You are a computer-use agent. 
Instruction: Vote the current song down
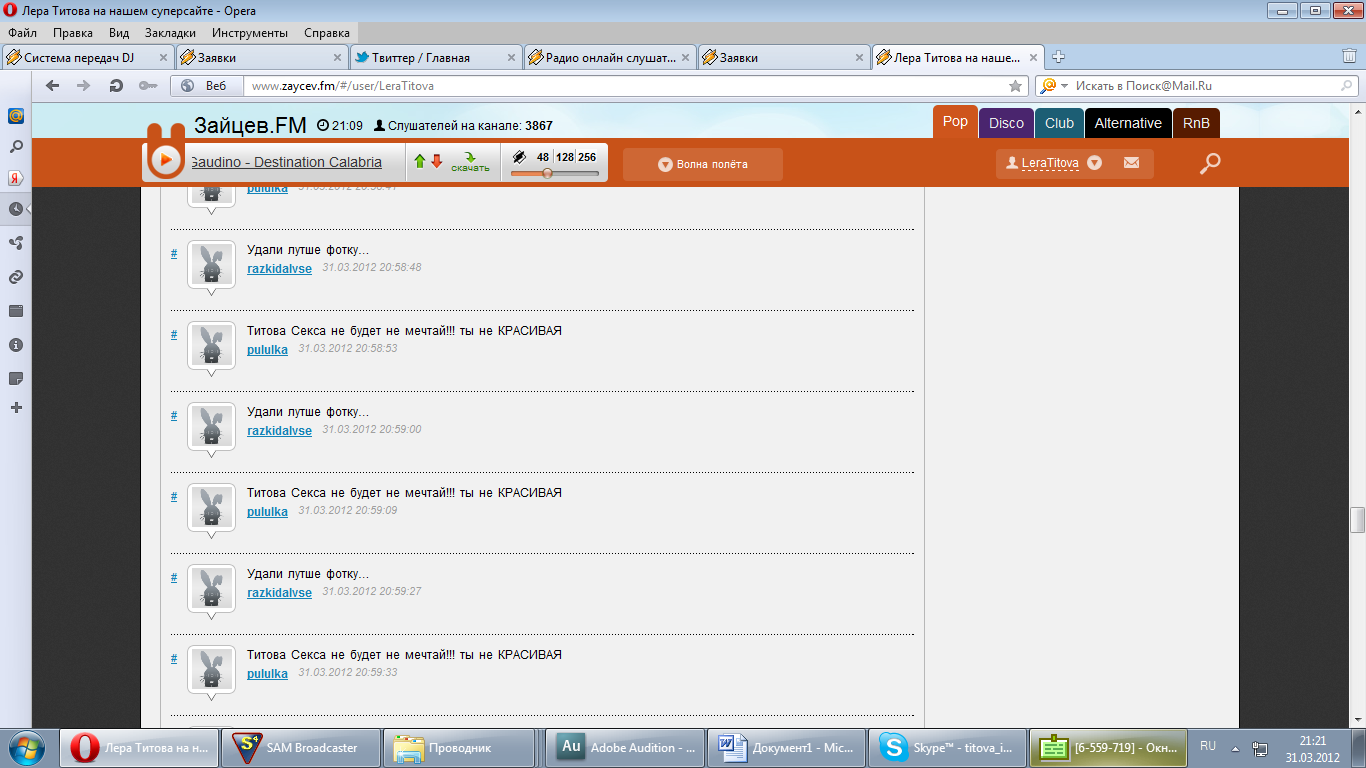[x=437, y=160]
